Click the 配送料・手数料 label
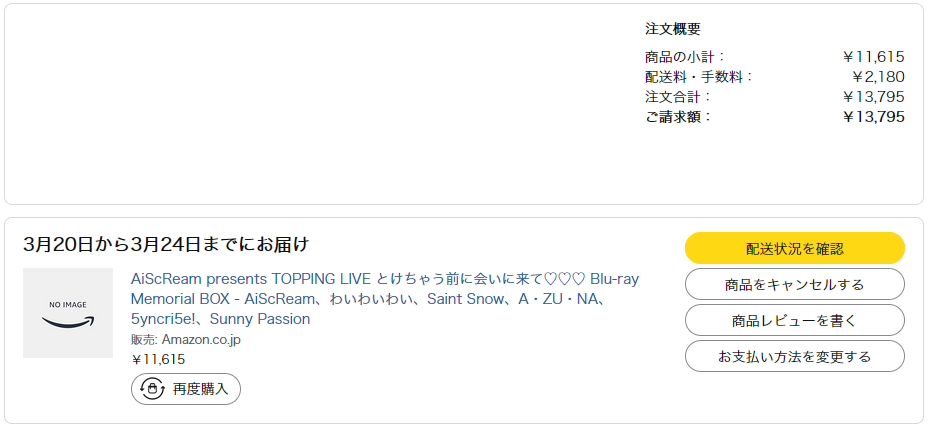This screenshot has height=433, width=934. tap(699, 77)
